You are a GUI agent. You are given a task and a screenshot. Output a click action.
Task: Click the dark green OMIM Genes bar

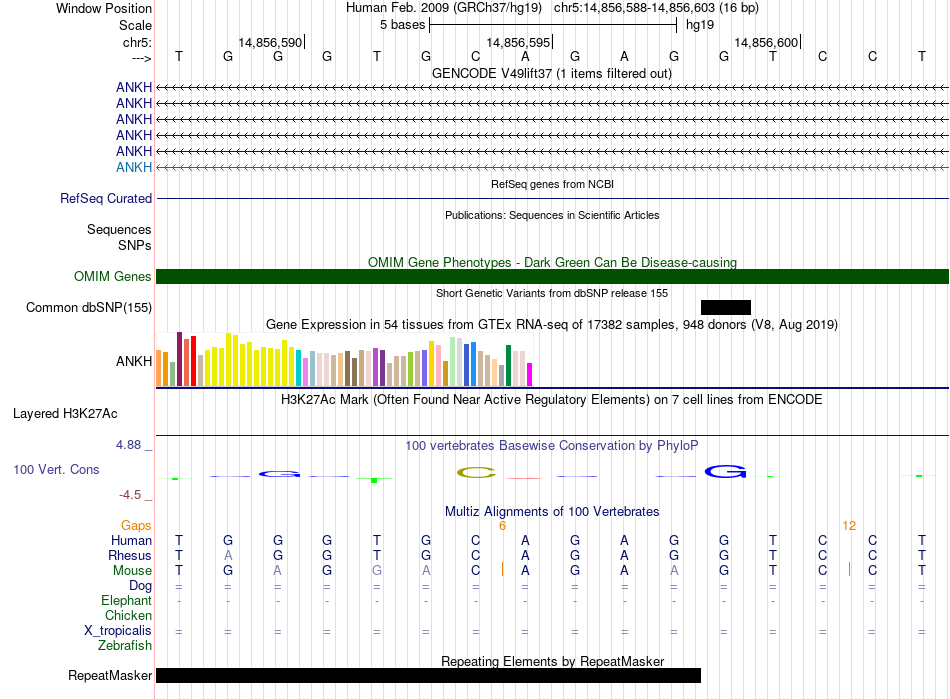(x=552, y=277)
